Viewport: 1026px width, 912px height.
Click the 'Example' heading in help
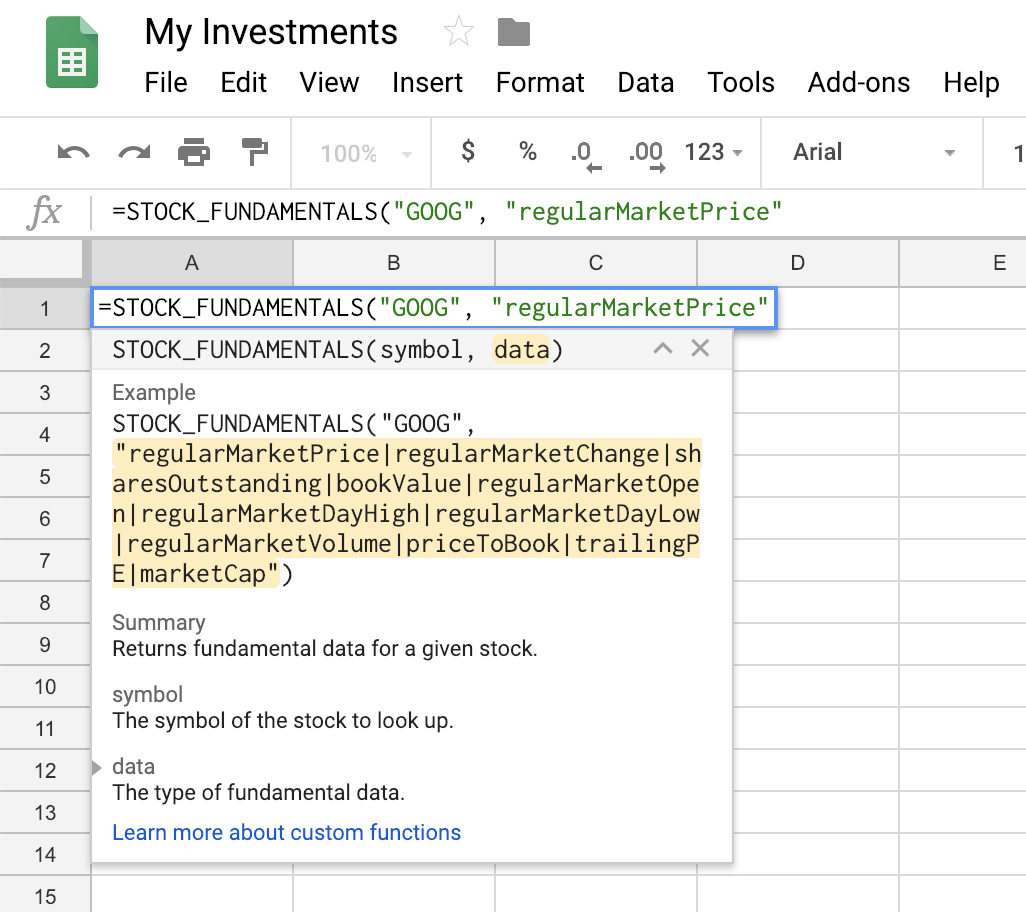click(x=154, y=392)
